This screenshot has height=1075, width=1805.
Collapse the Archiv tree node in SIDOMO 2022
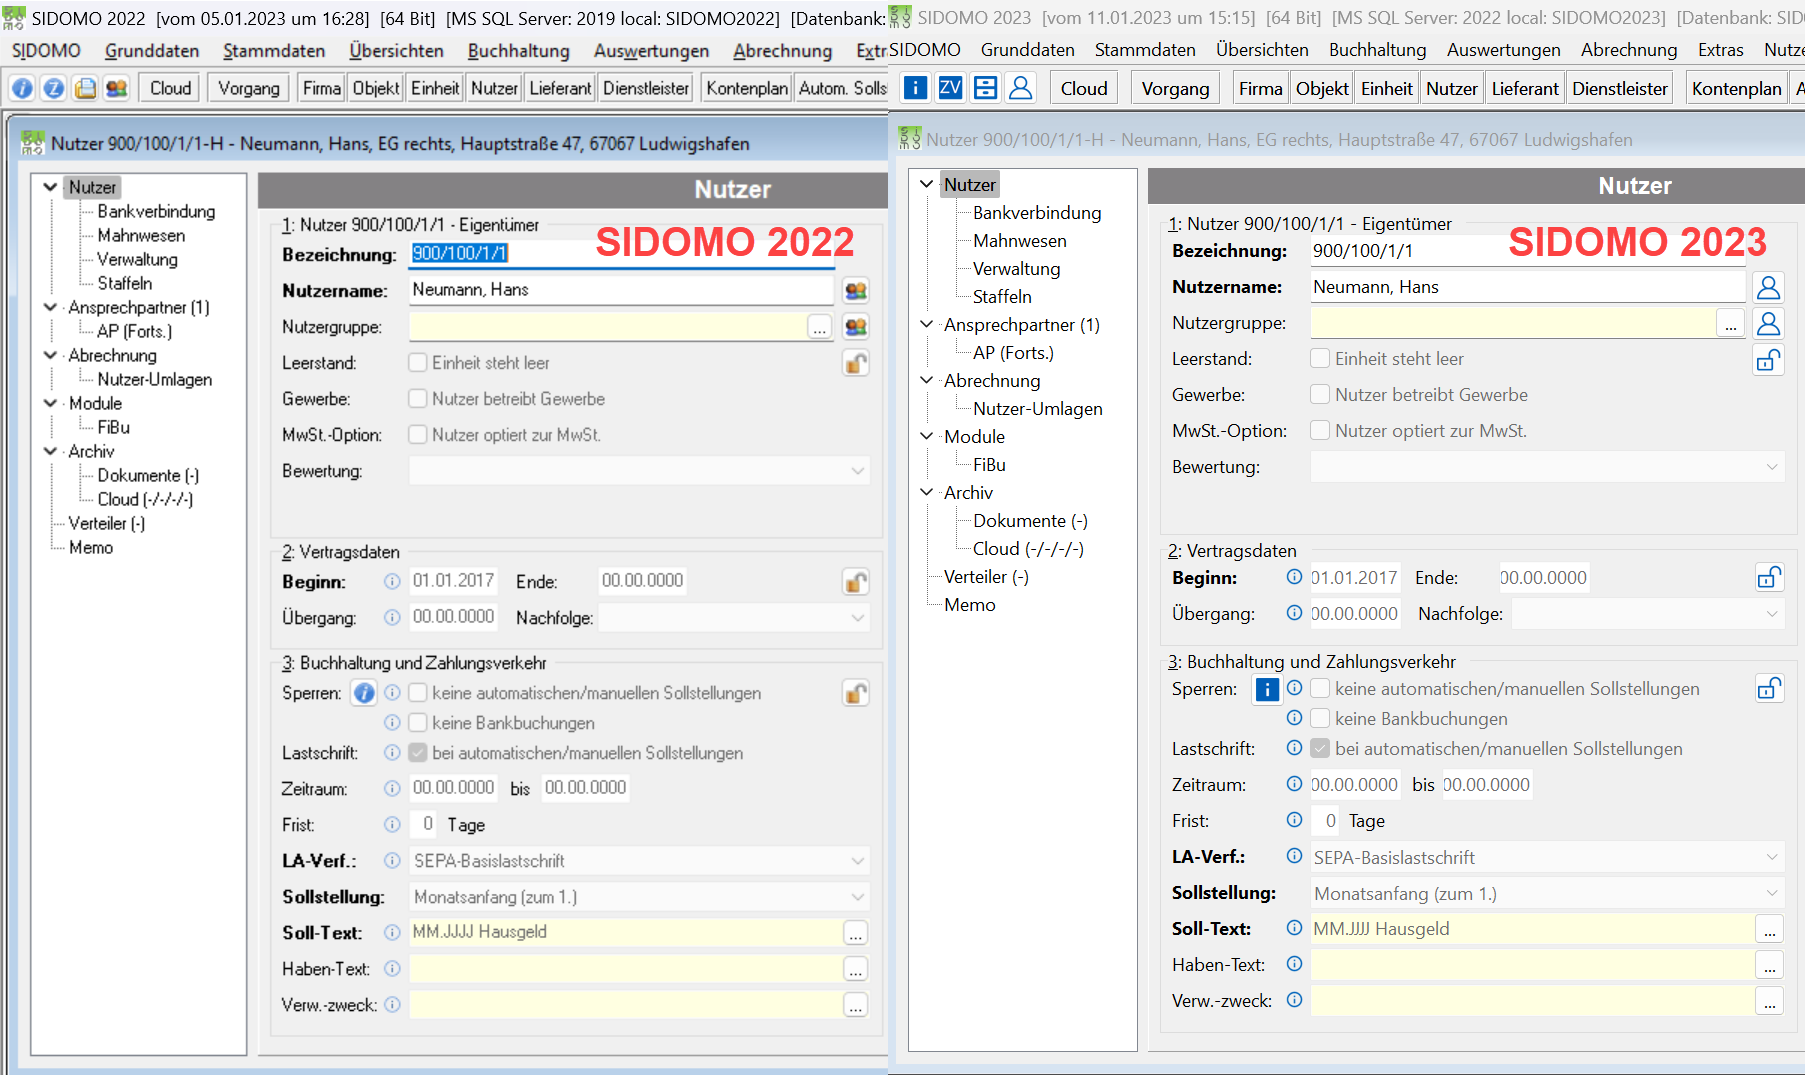tap(50, 451)
